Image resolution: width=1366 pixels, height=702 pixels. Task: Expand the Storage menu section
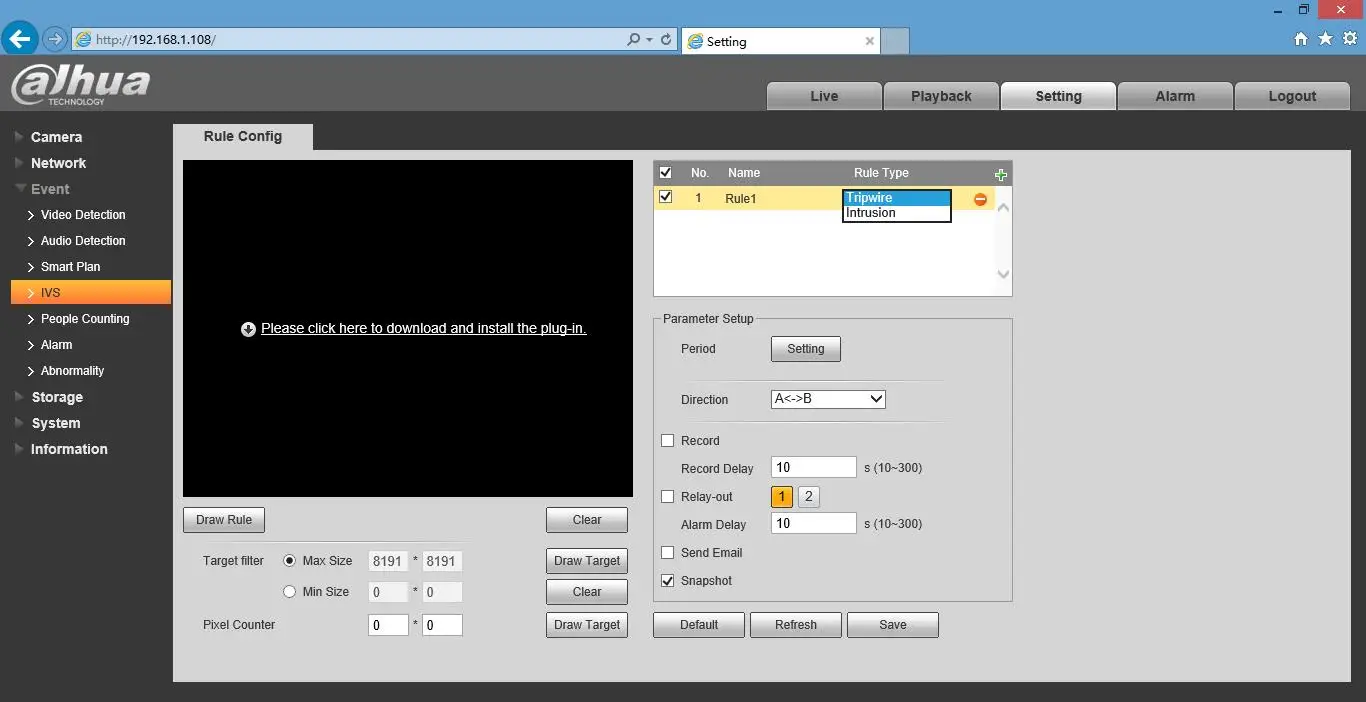57,397
